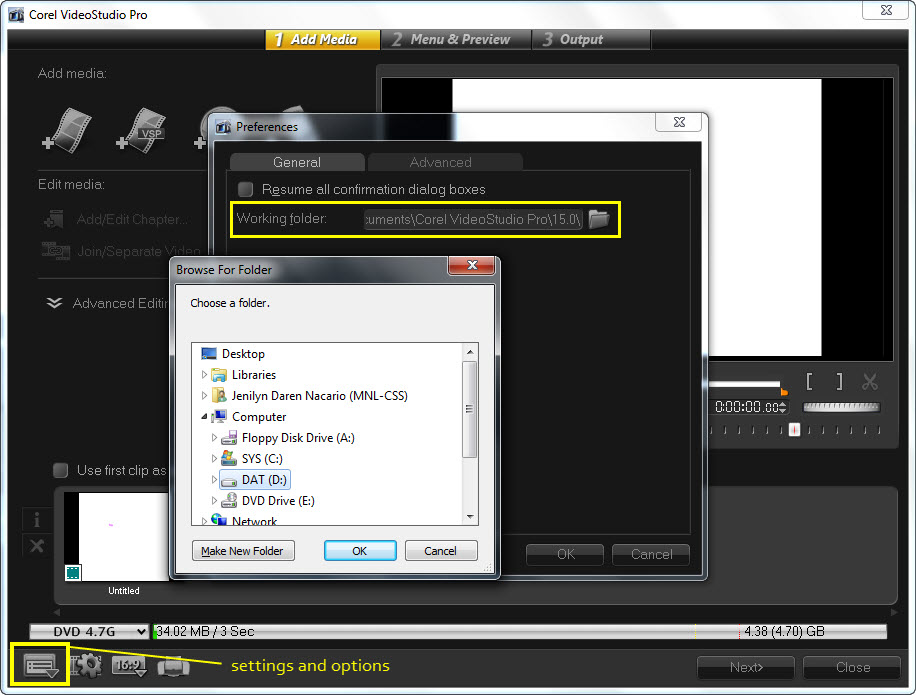Select step 1 Add Media tab

(x=322, y=40)
